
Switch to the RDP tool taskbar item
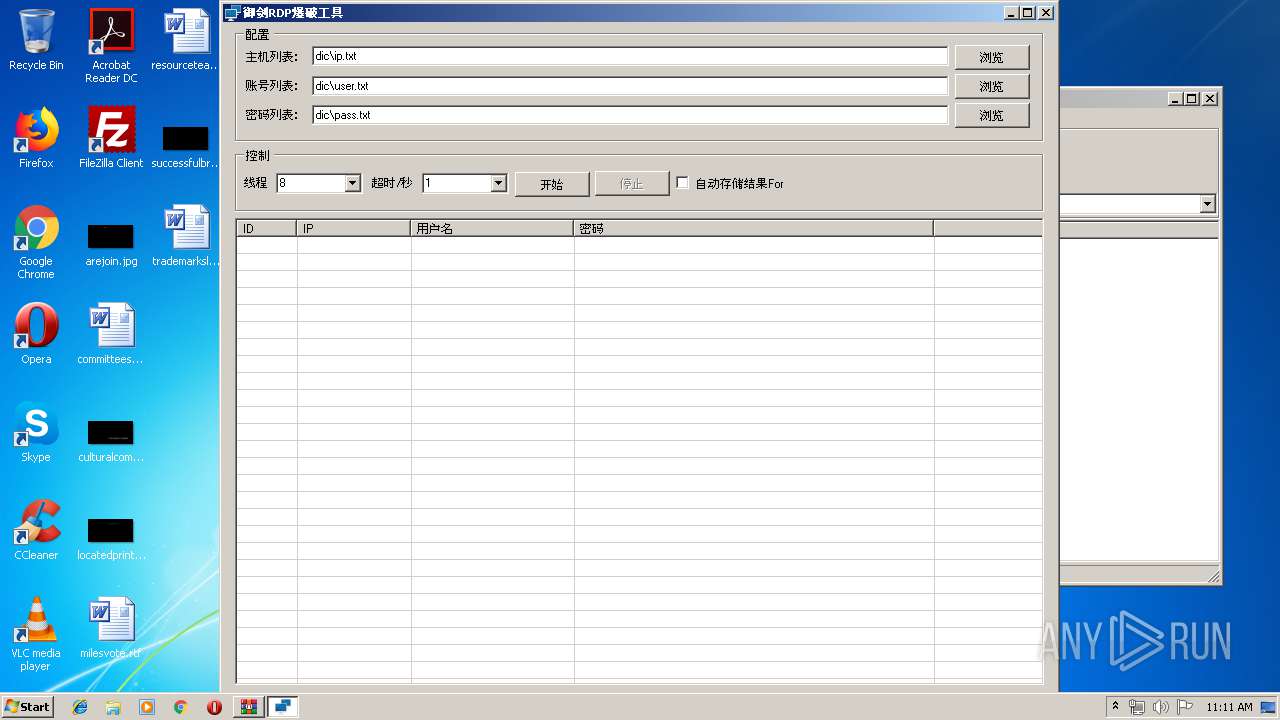[283, 707]
